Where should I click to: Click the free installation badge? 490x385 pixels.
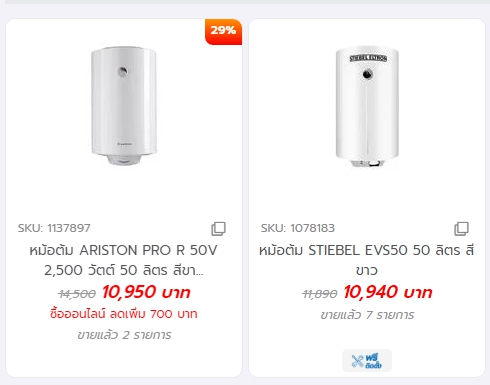tap(367, 361)
